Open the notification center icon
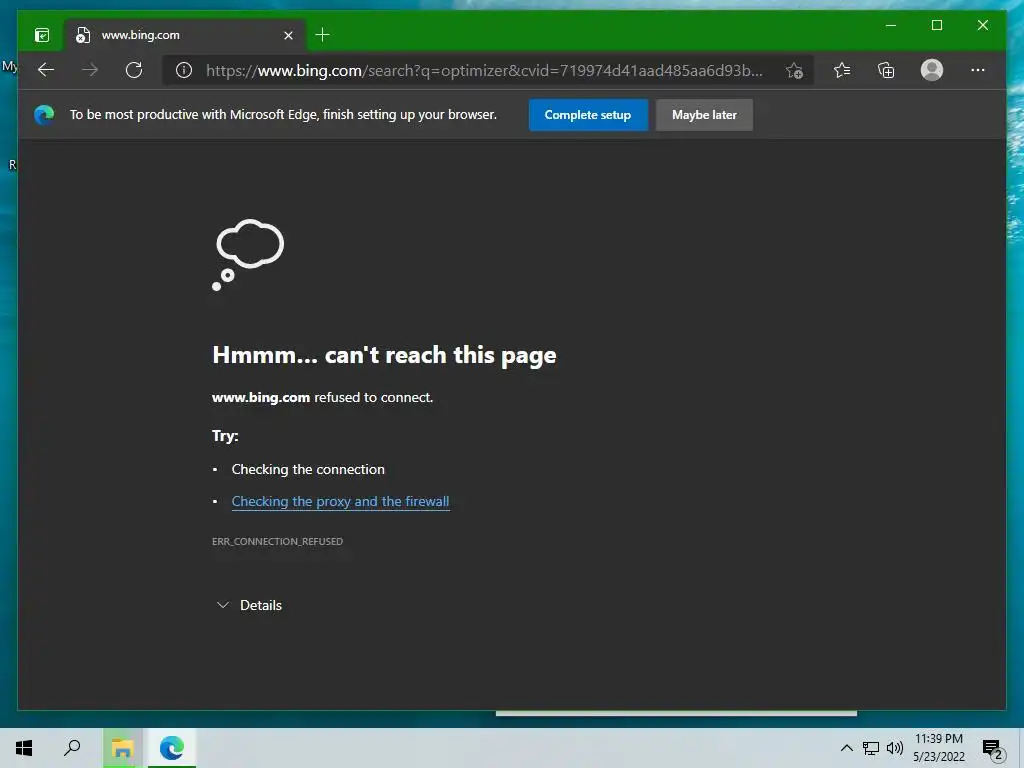This screenshot has height=768, width=1024. click(993, 750)
